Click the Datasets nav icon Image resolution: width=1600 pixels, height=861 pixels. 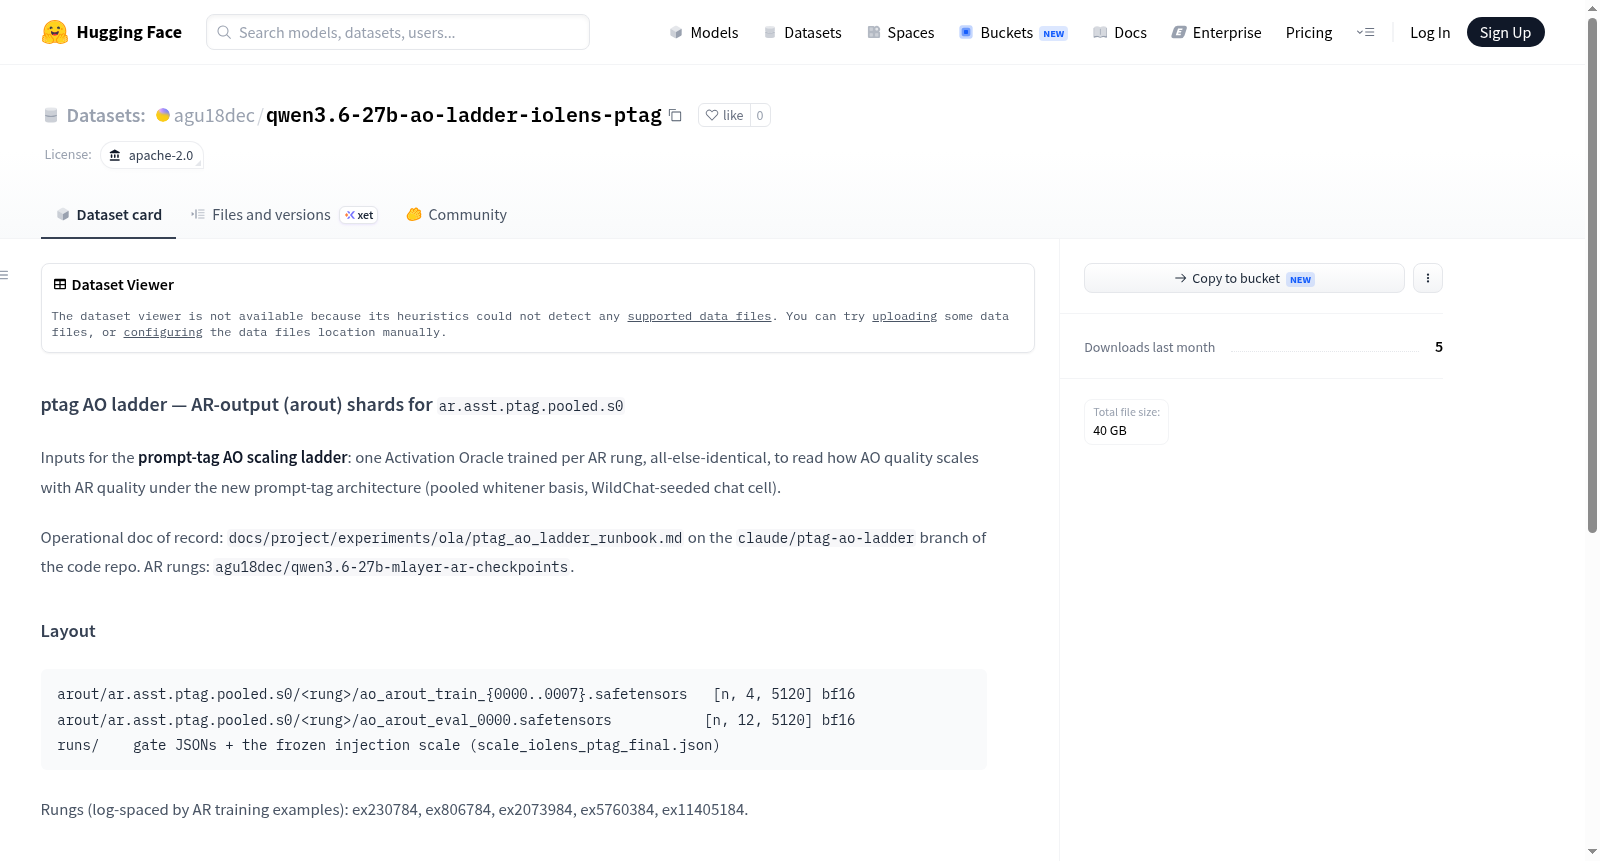click(x=770, y=32)
